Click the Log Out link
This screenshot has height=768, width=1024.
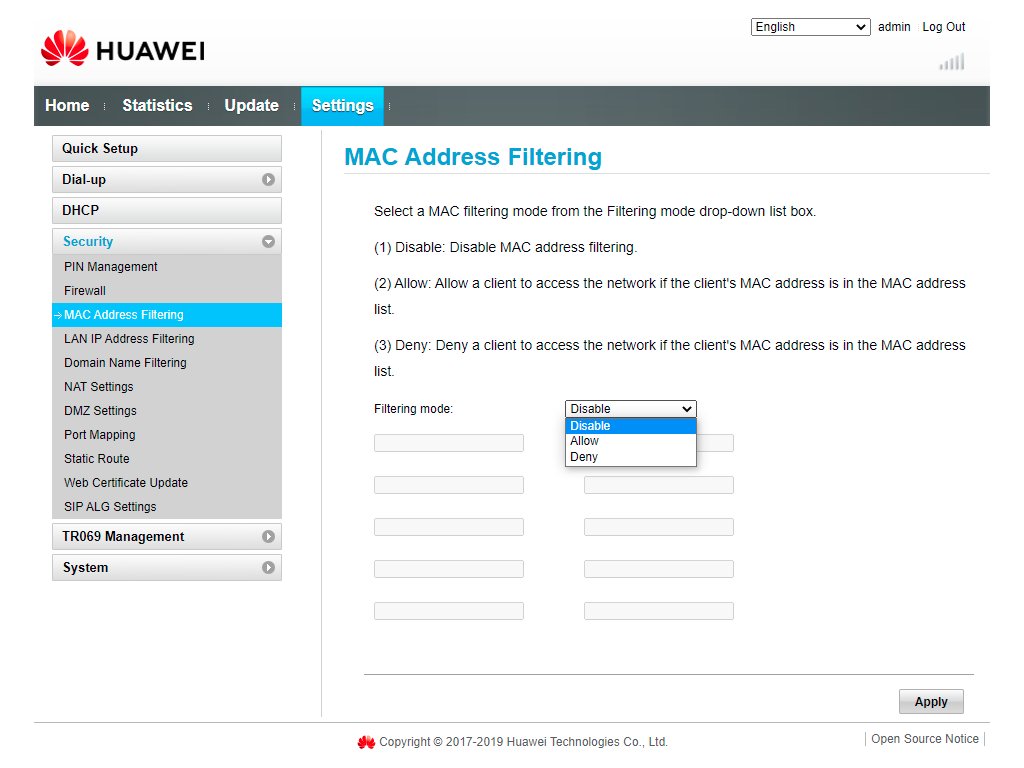(x=943, y=27)
